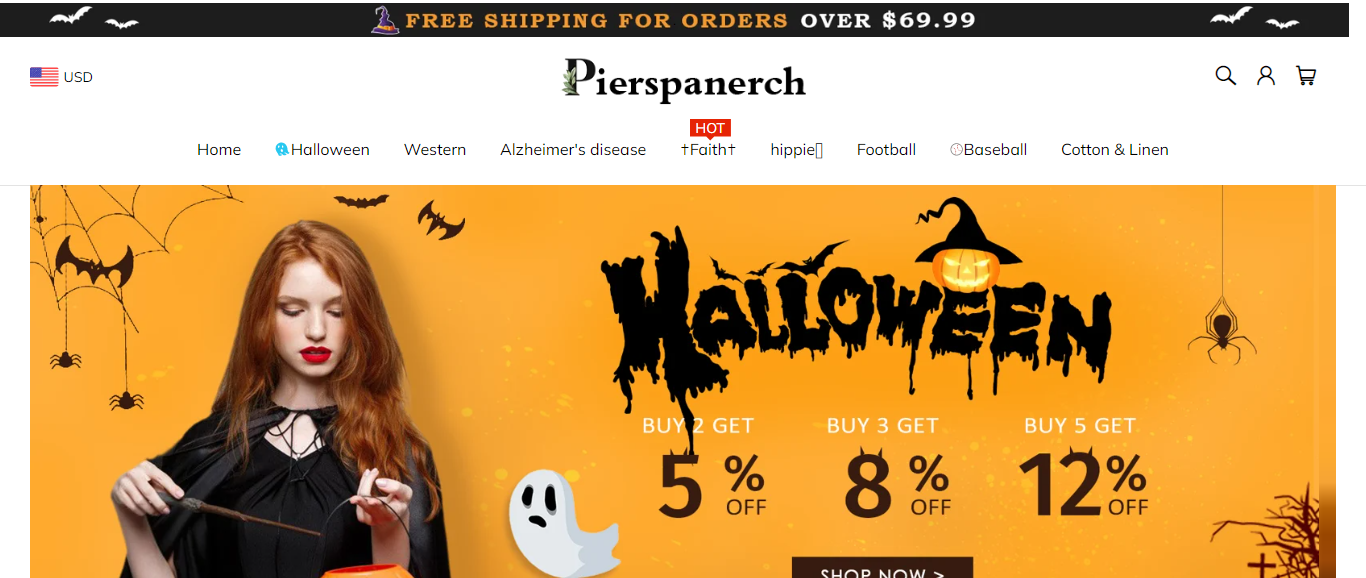
Task: Open the USD currency selector
Action: 61,77
